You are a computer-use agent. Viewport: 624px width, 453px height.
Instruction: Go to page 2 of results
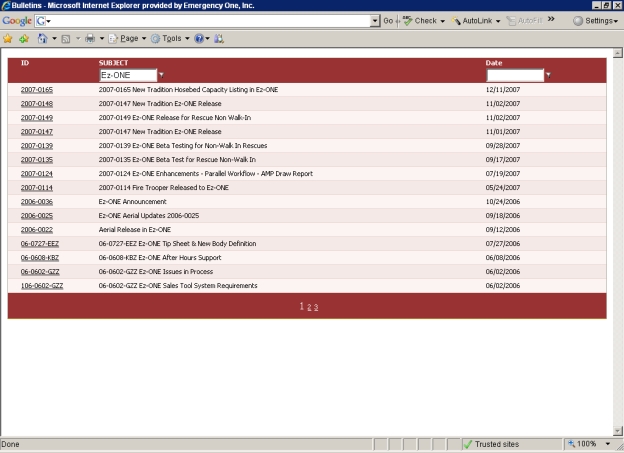[309, 307]
